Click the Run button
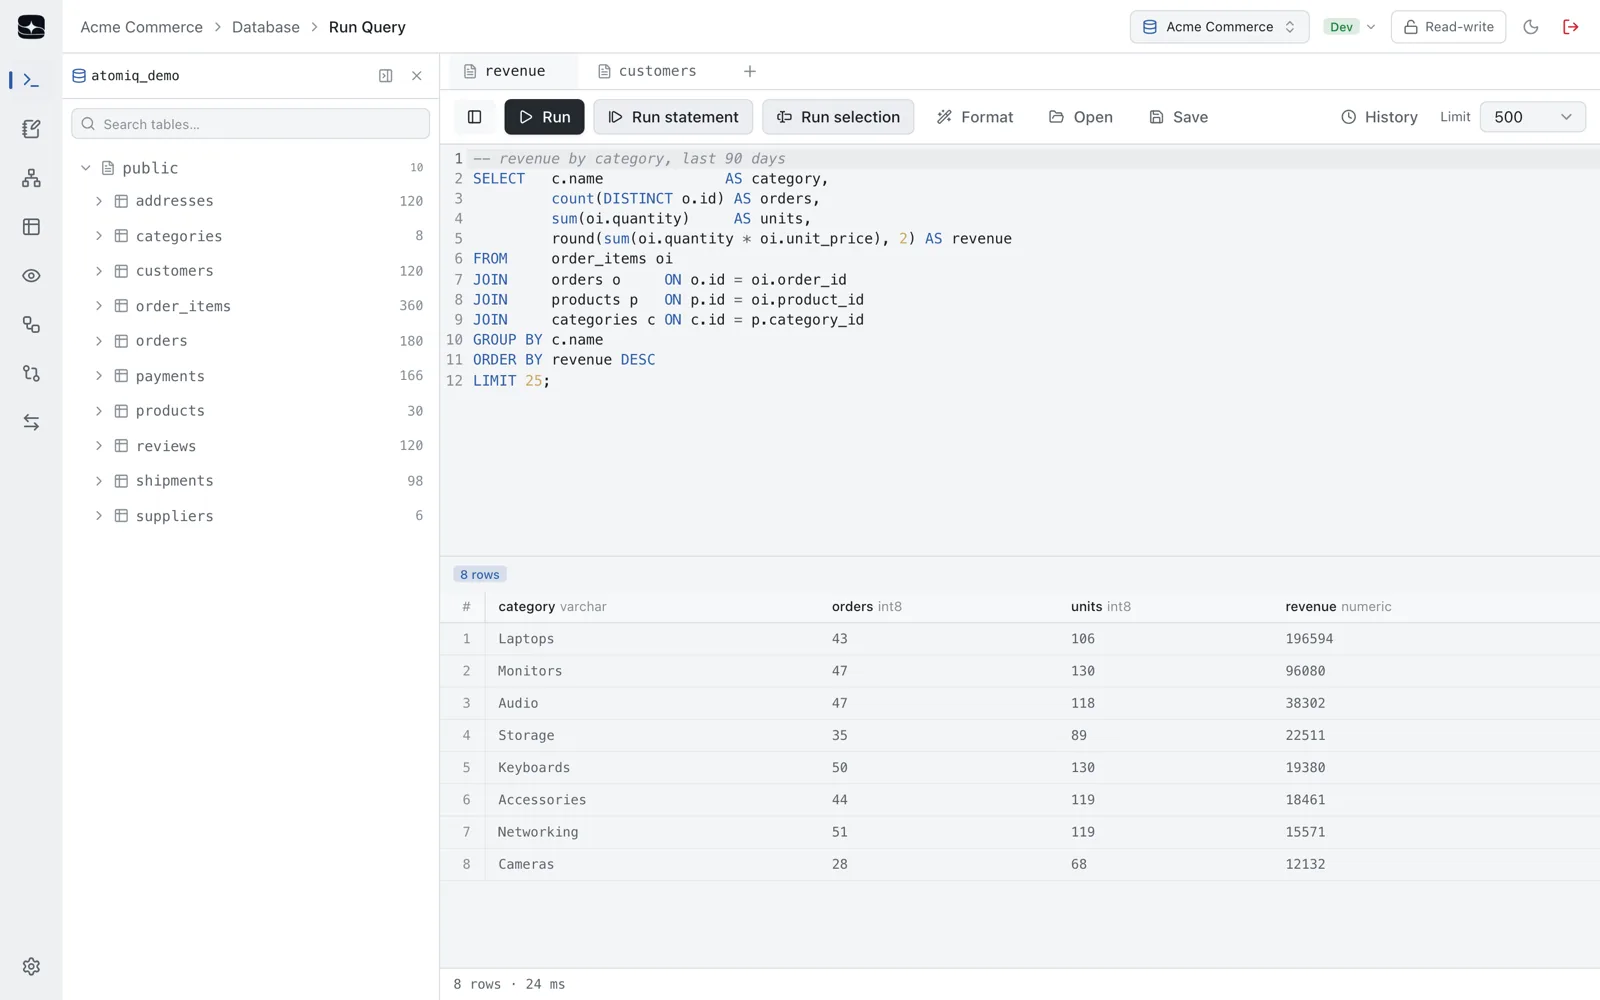The width and height of the screenshot is (1600, 1000). (x=544, y=117)
